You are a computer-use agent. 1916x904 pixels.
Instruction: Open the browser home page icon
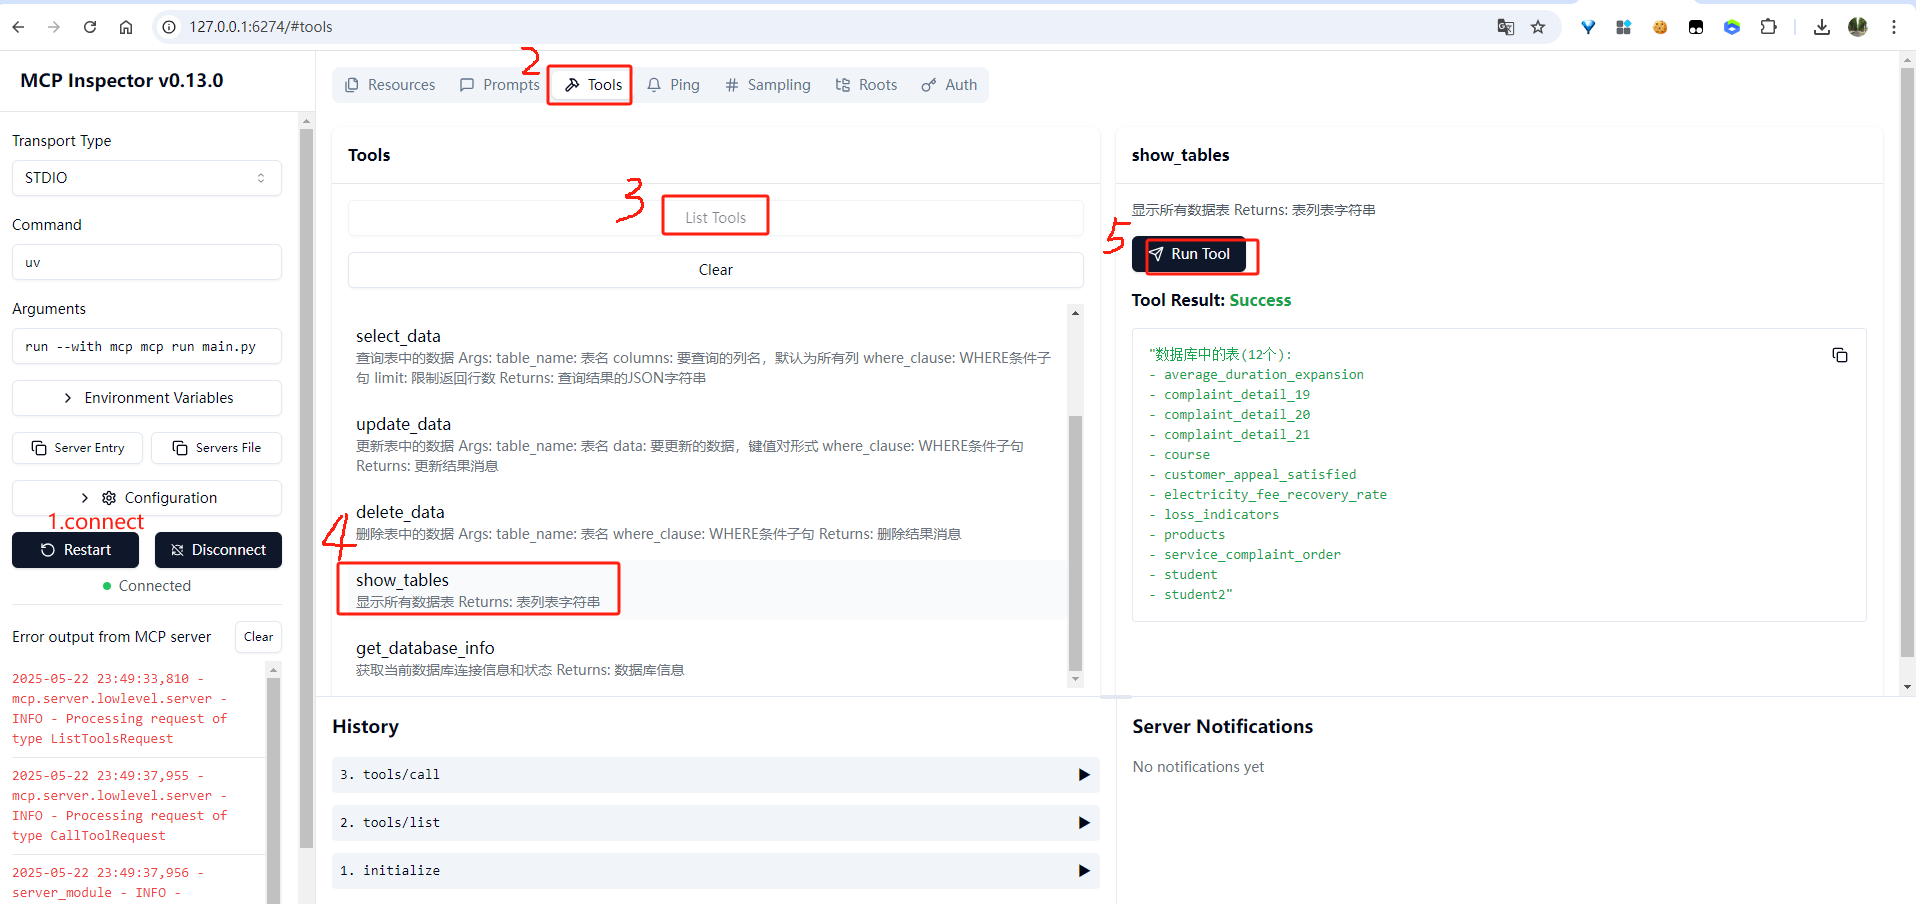[126, 27]
